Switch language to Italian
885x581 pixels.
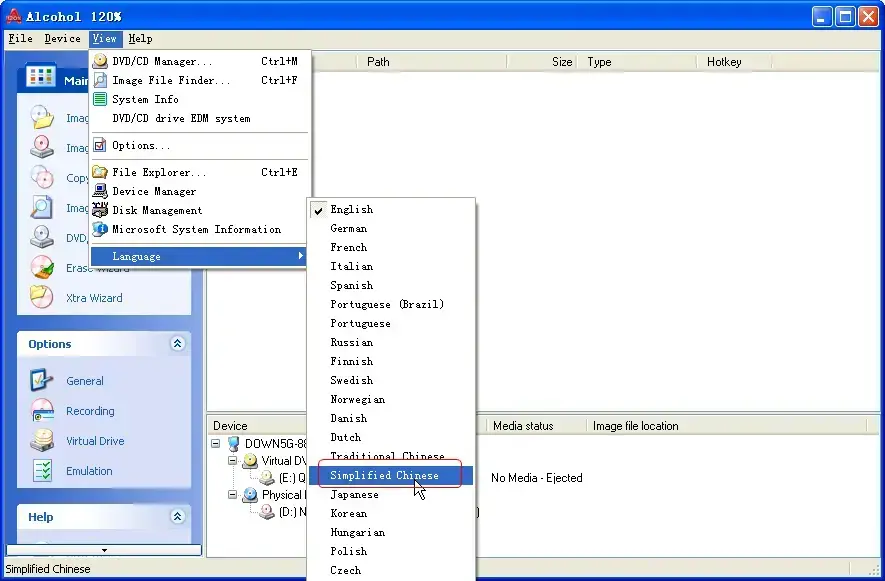[x=391, y=267]
